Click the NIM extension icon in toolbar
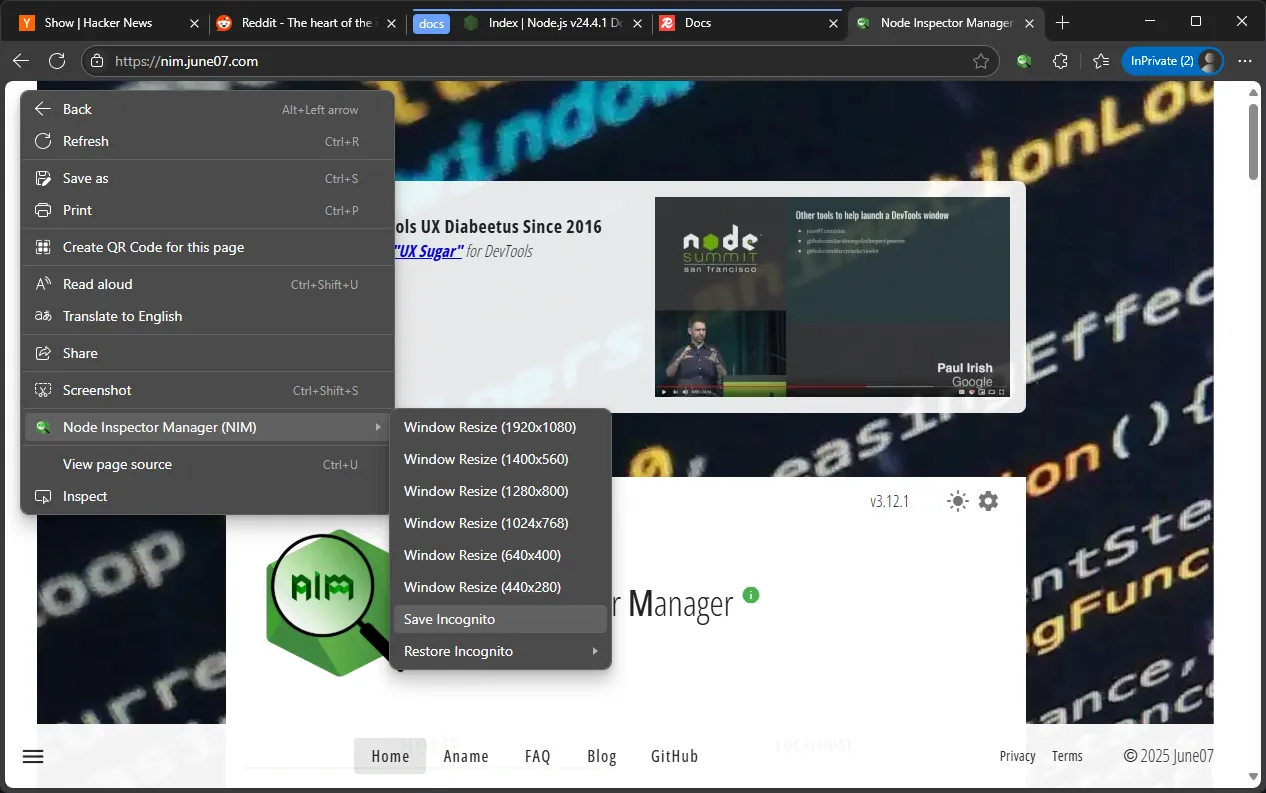Screen dimensions: 1266x793 (1024, 61)
